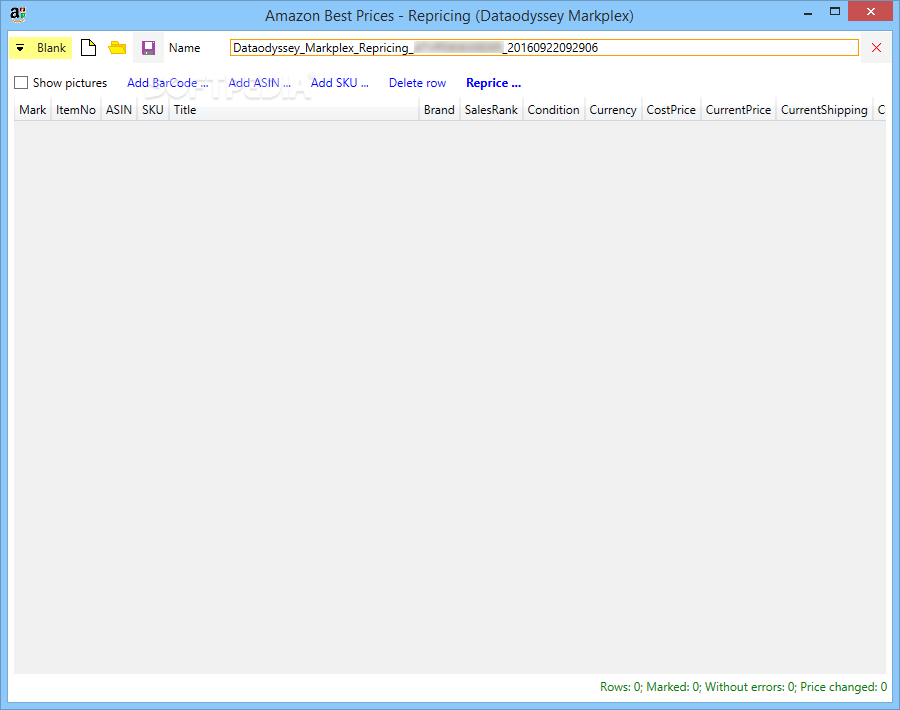Close the Repricing window

(870, 11)
